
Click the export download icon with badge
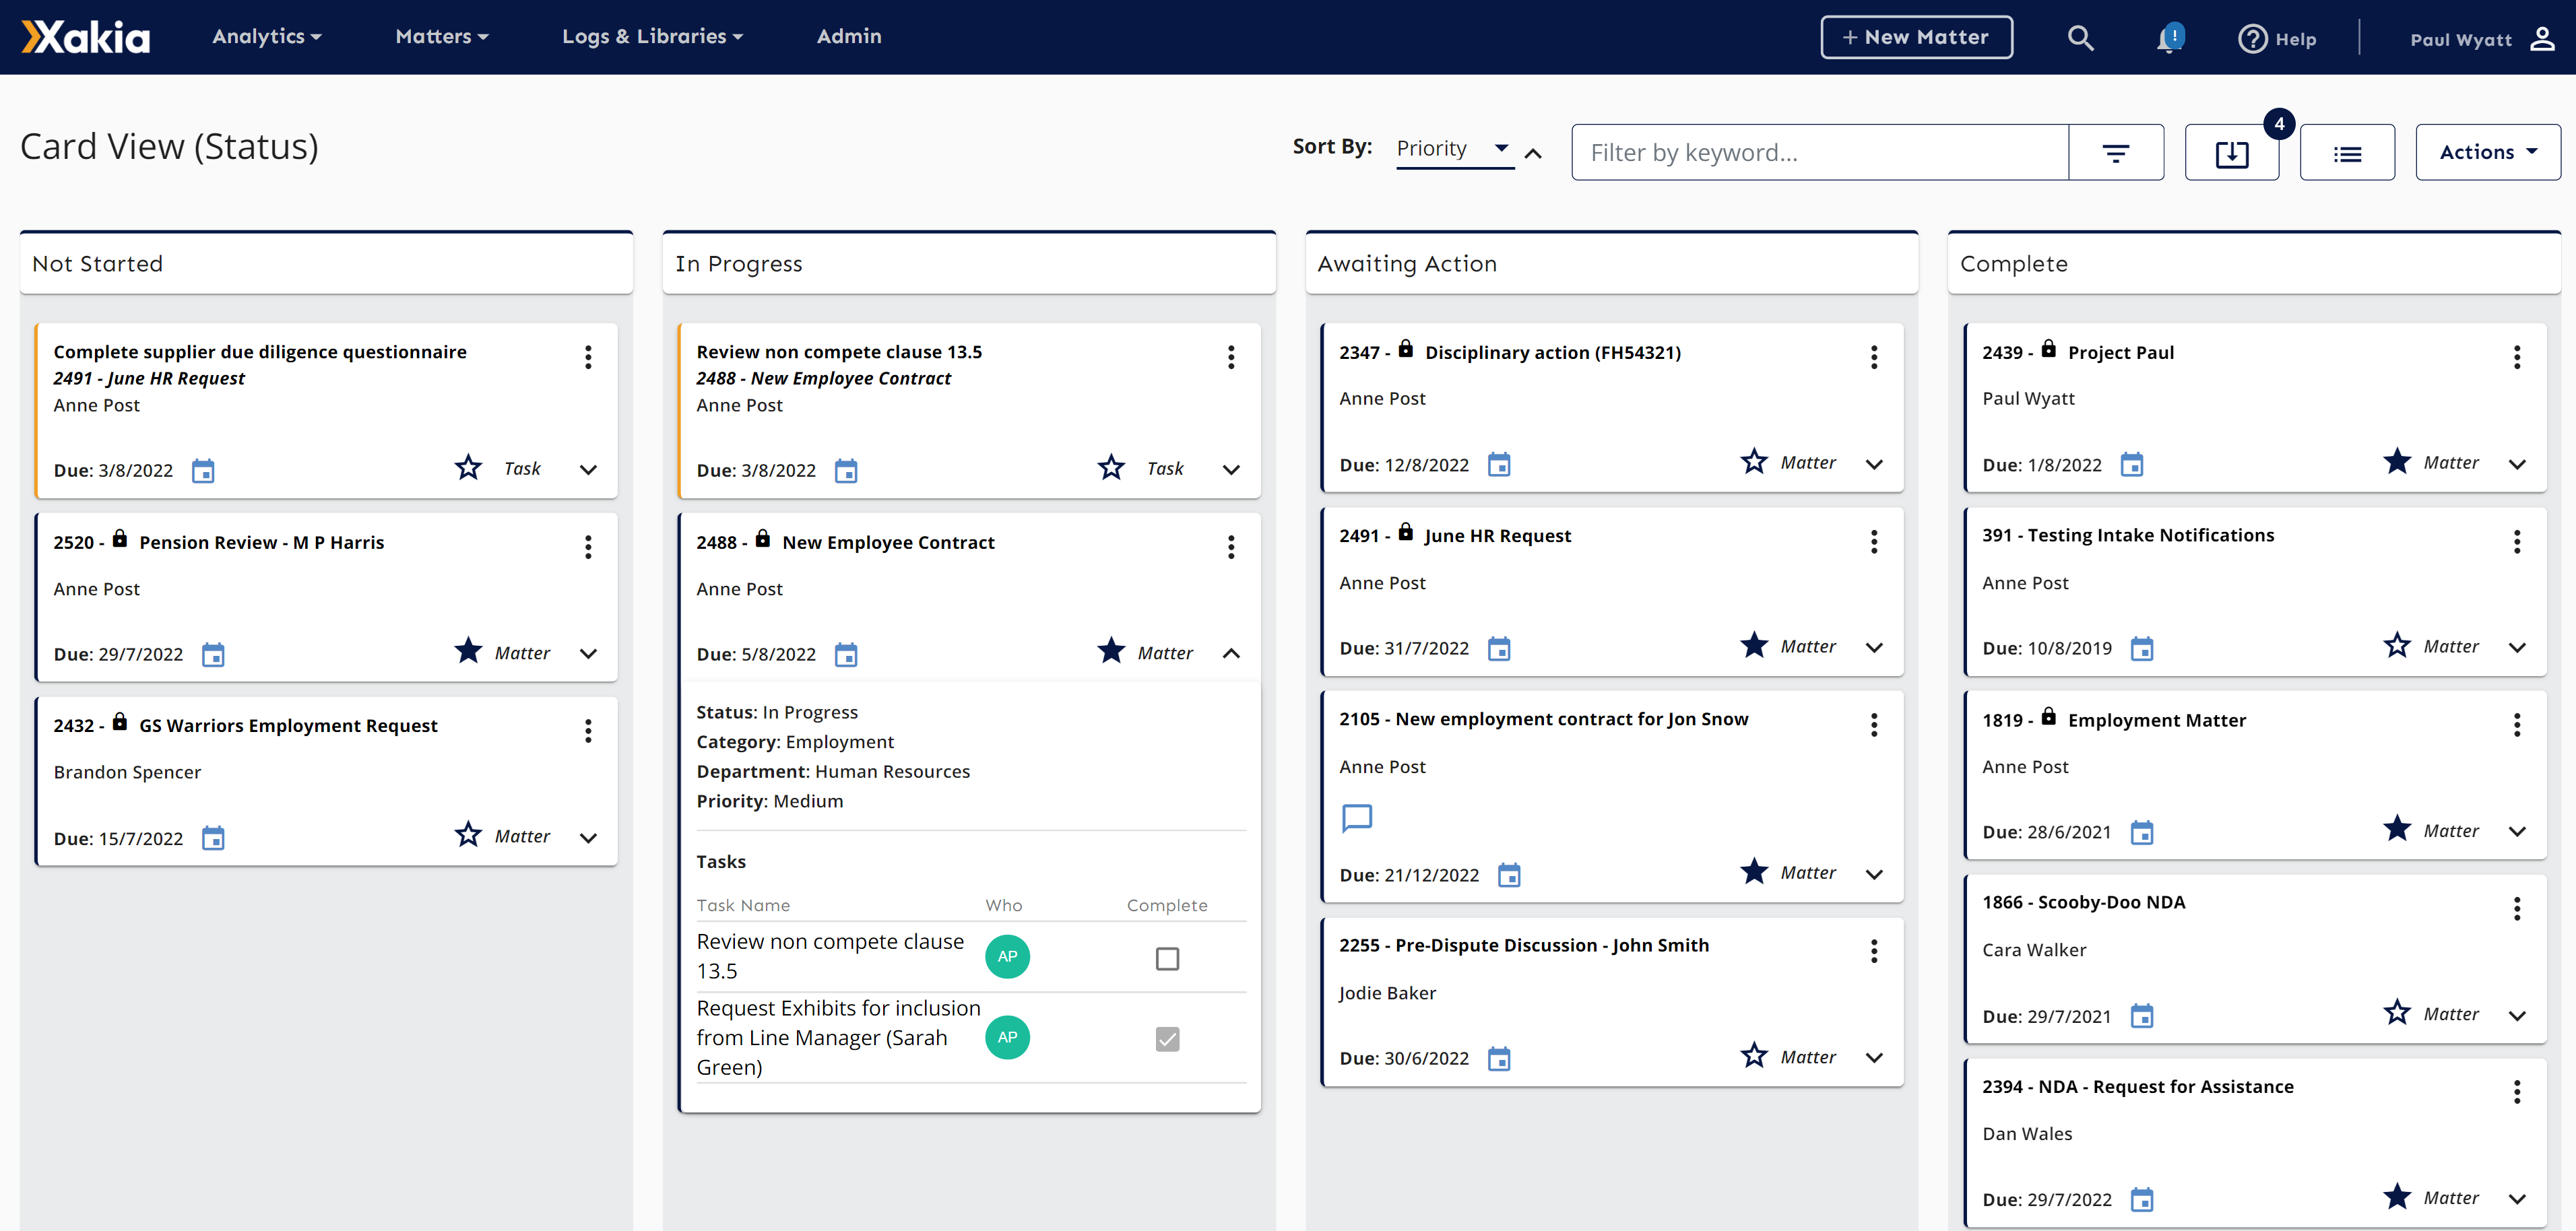pos(2231,153)
